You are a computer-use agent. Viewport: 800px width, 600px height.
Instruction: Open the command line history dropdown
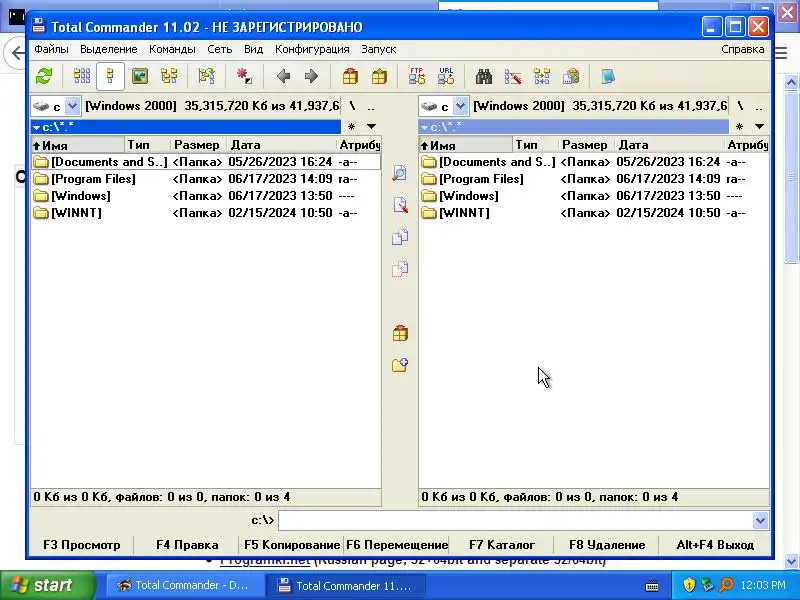coord(760,520)
